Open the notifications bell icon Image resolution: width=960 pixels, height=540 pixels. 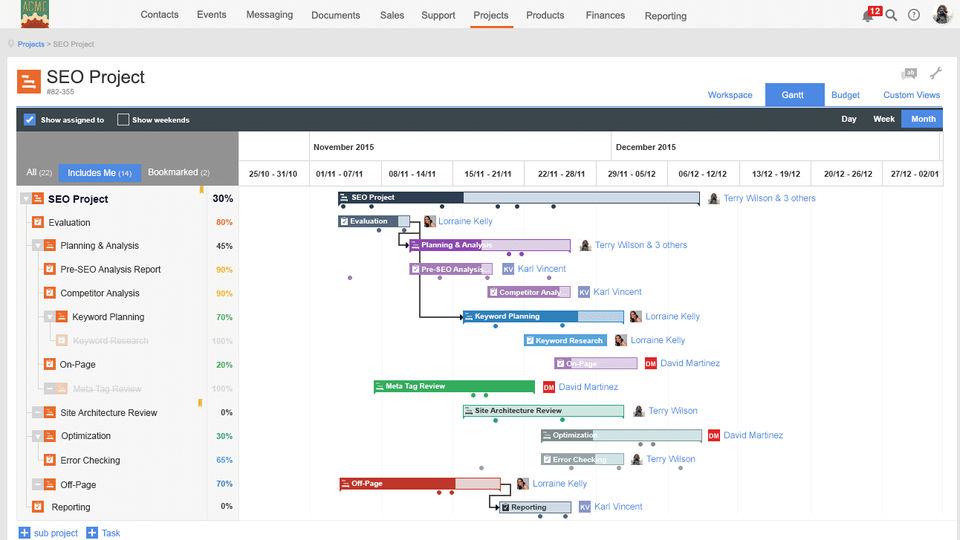pyautogui.click(x=868, y=16)
